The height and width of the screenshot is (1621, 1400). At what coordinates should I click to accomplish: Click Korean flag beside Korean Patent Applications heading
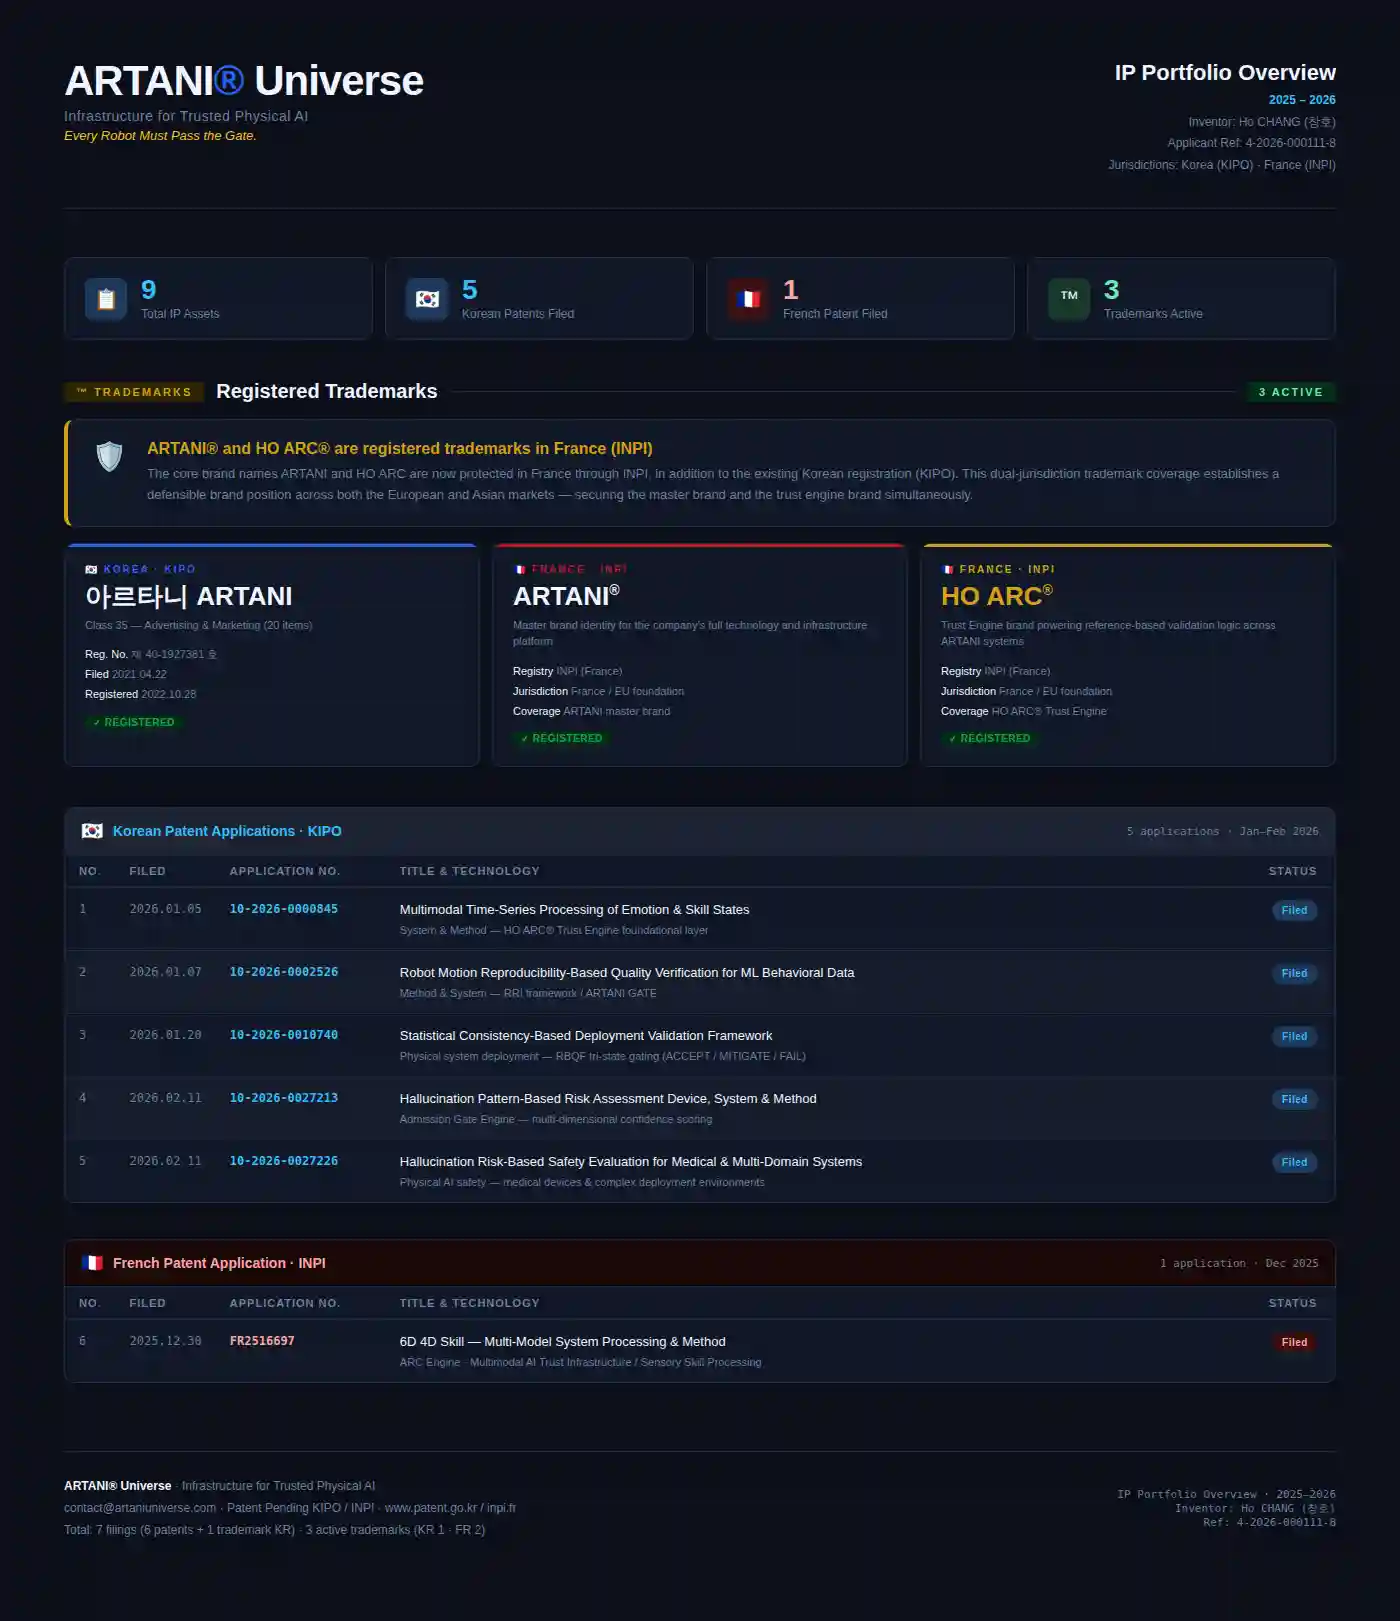pyautogui.click(x=92, y=831)
